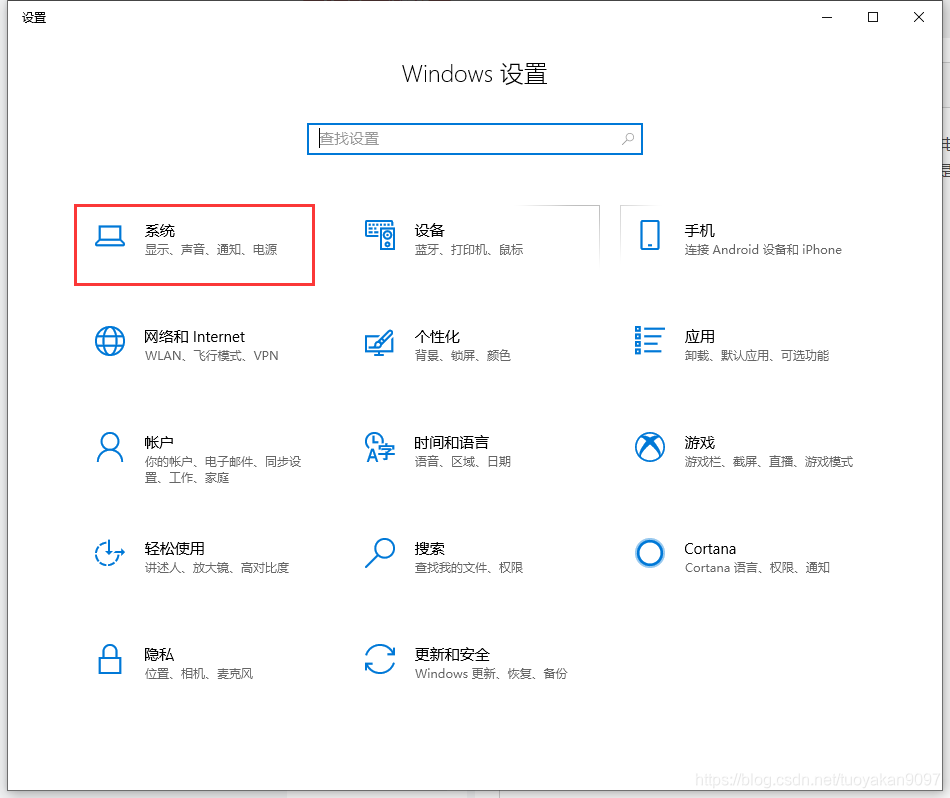950x798 pixels.
Task: Click 背景、锁屏、颜色 description
Action: (463, 356)
